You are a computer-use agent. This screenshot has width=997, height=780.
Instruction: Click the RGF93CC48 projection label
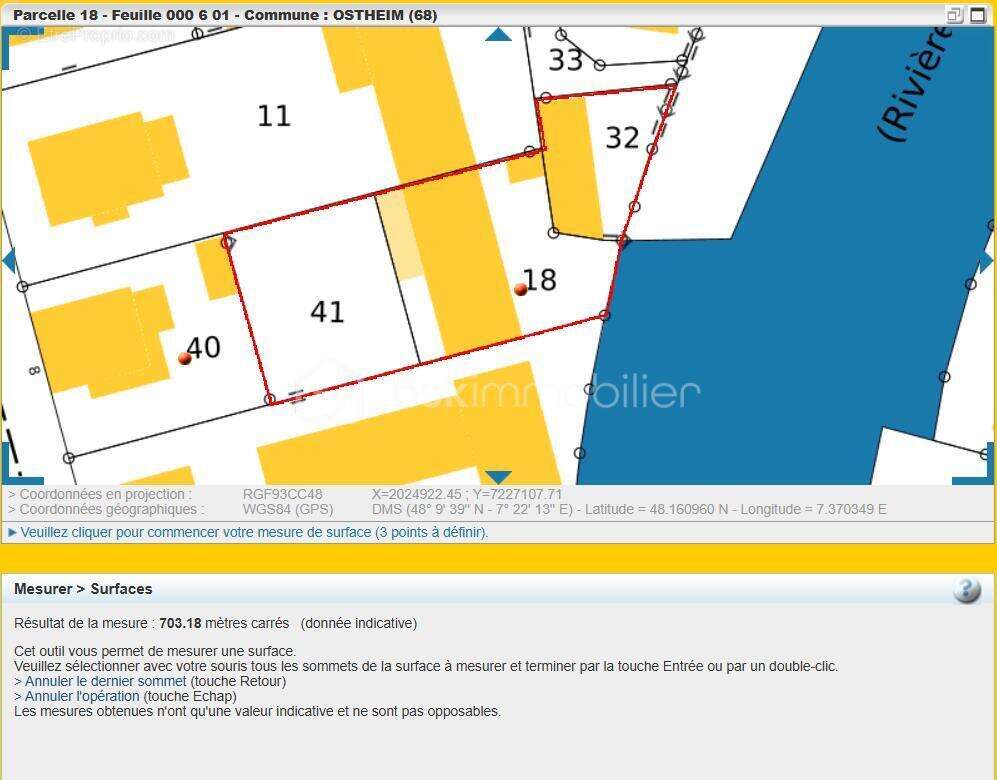[282, 494]
